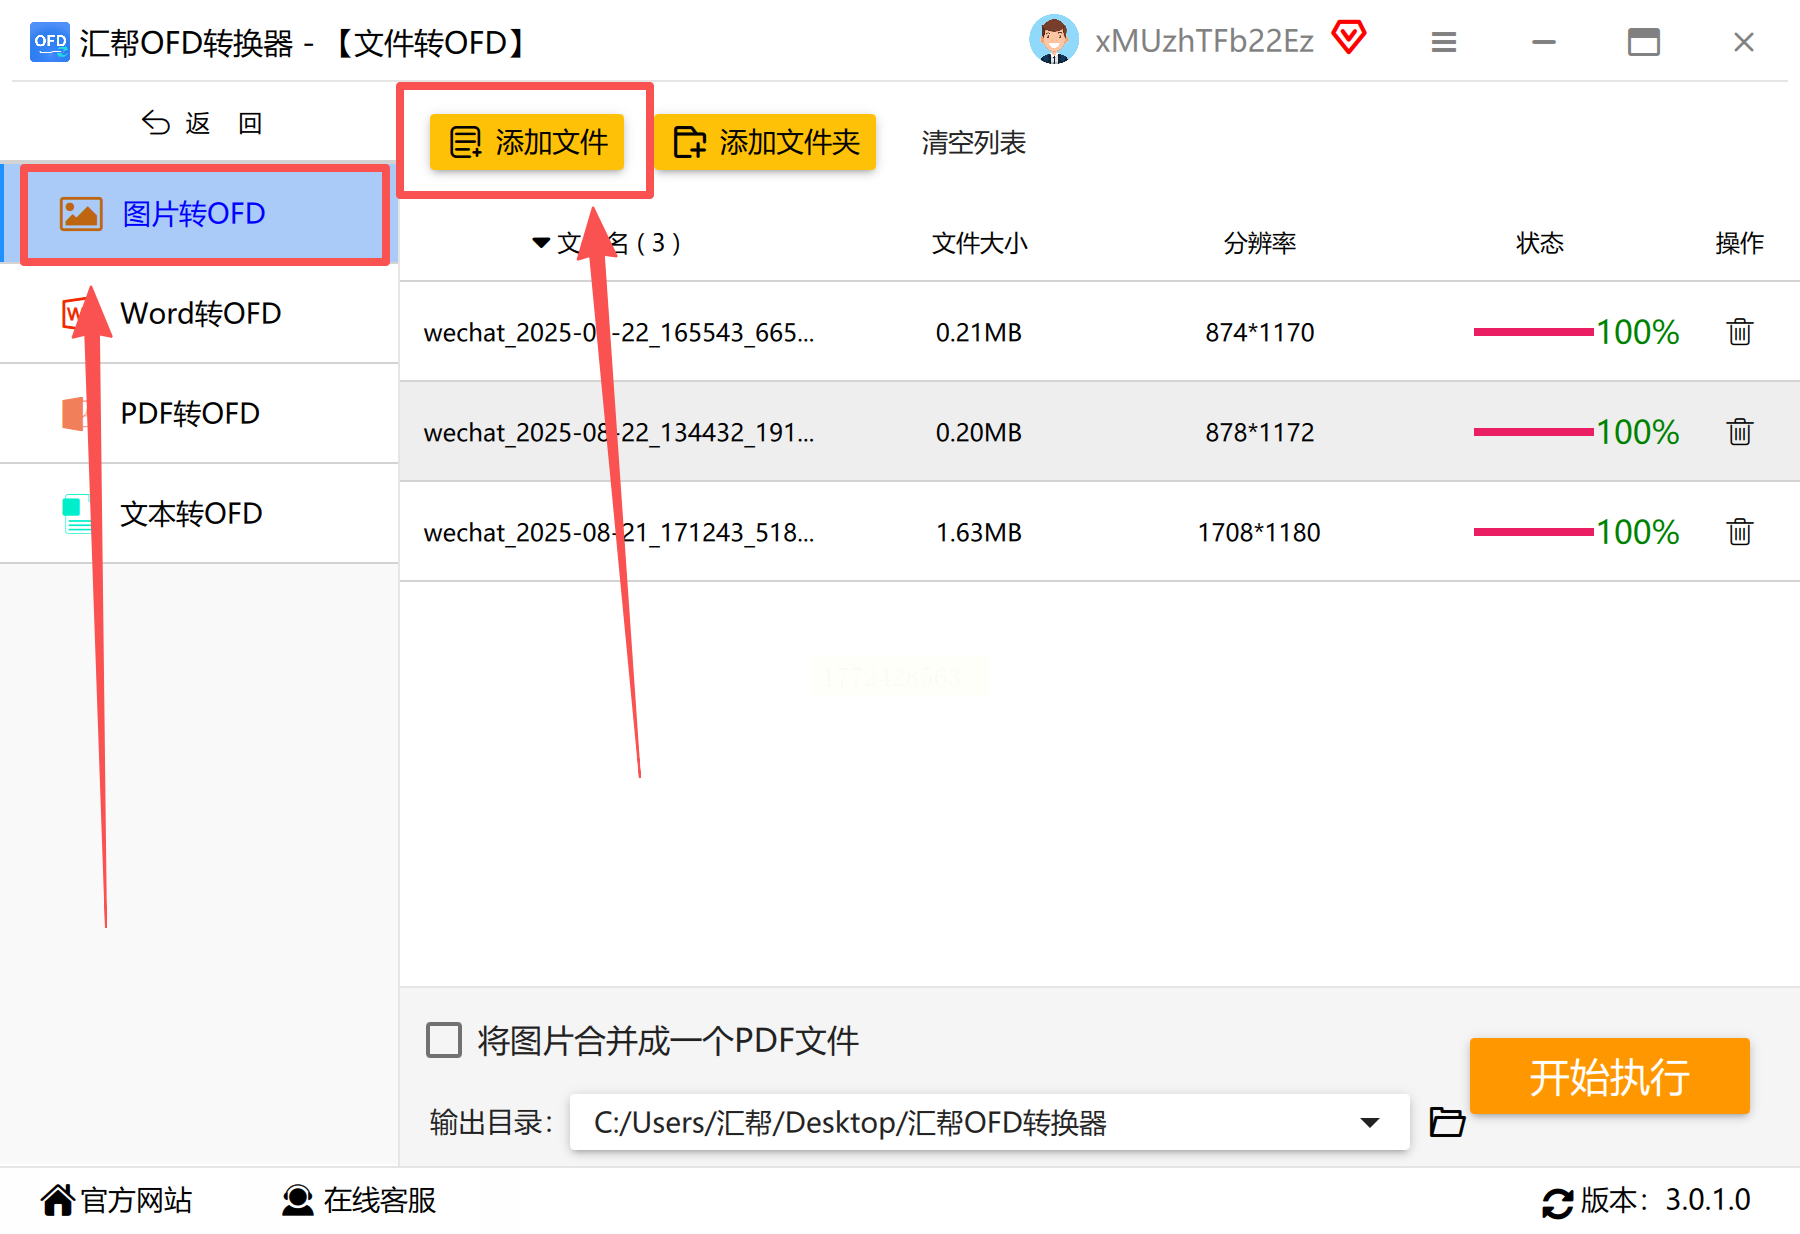Click the red VIP diamond icon
The width and height of the screenshot is (1800, 1234).
tap(1348, 39)
